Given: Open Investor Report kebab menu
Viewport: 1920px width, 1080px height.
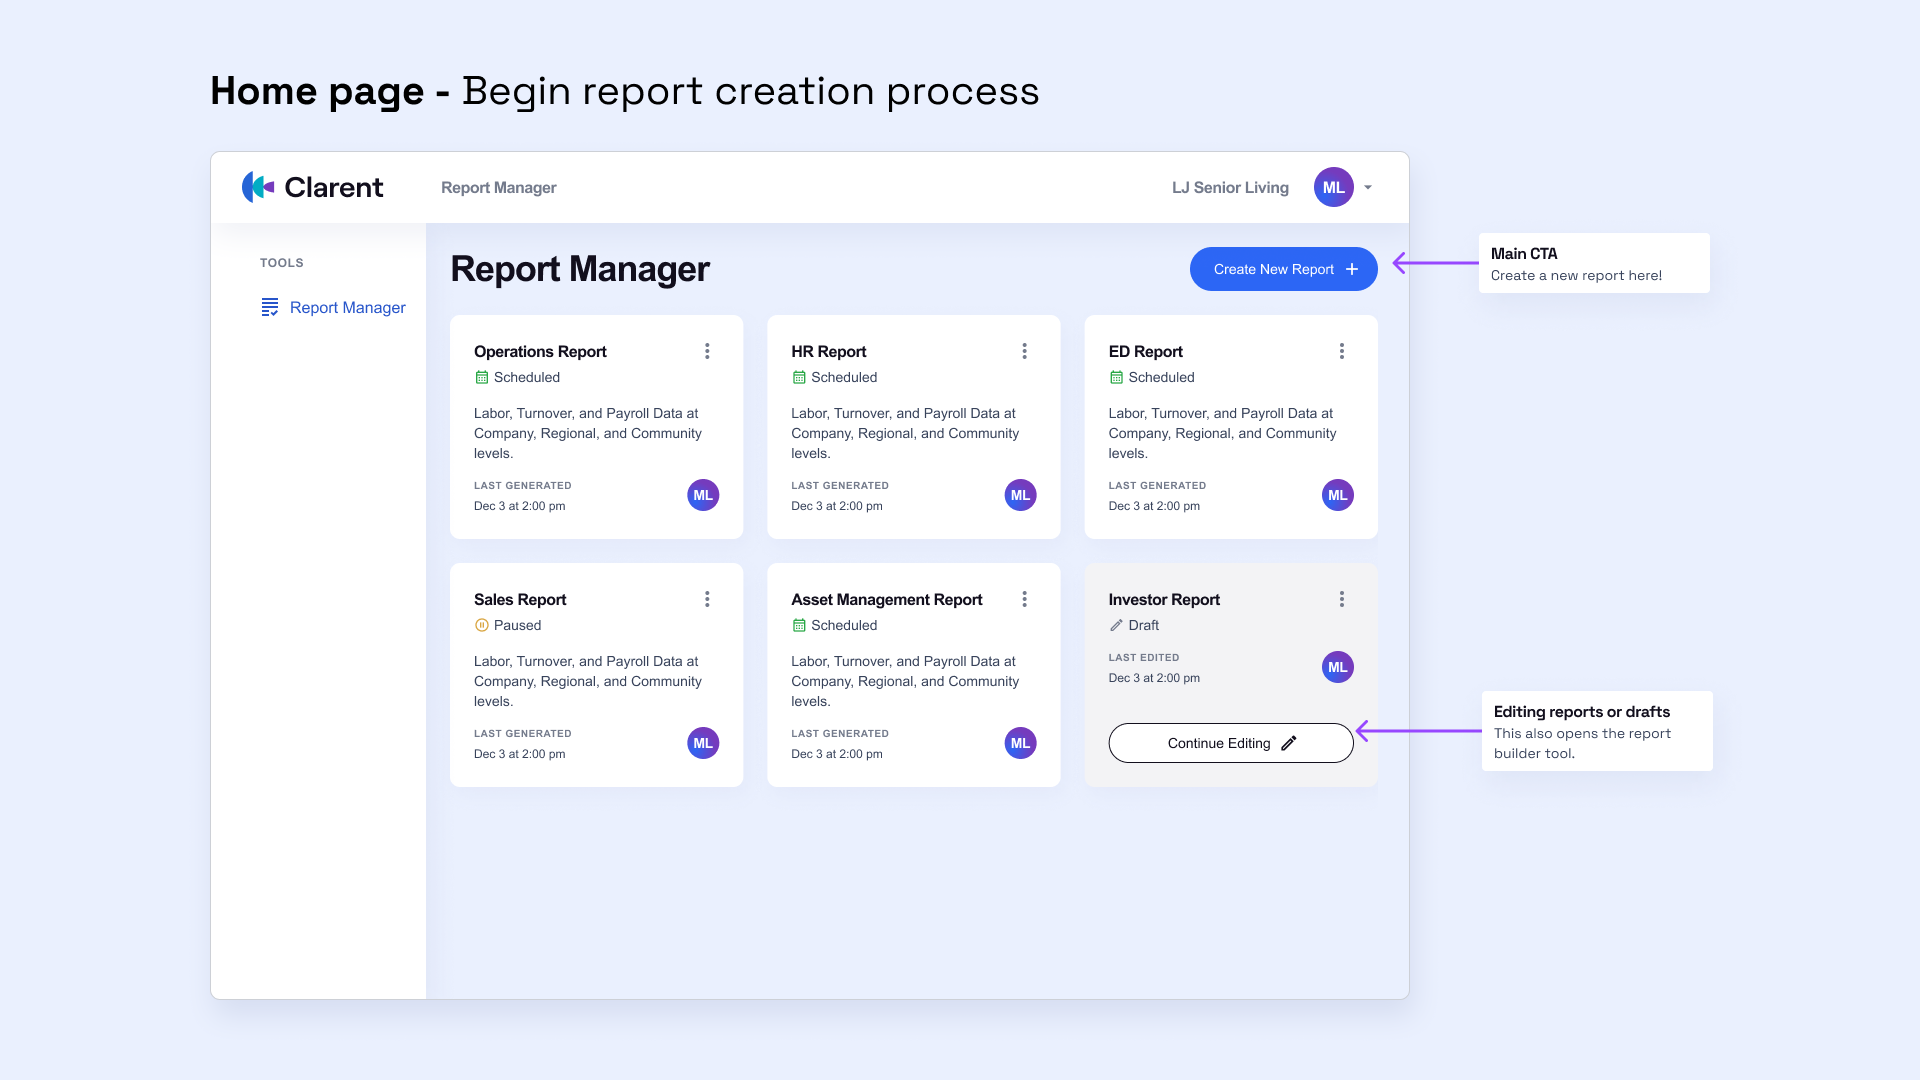Looking at the screenshot, I should point(1341,599).
